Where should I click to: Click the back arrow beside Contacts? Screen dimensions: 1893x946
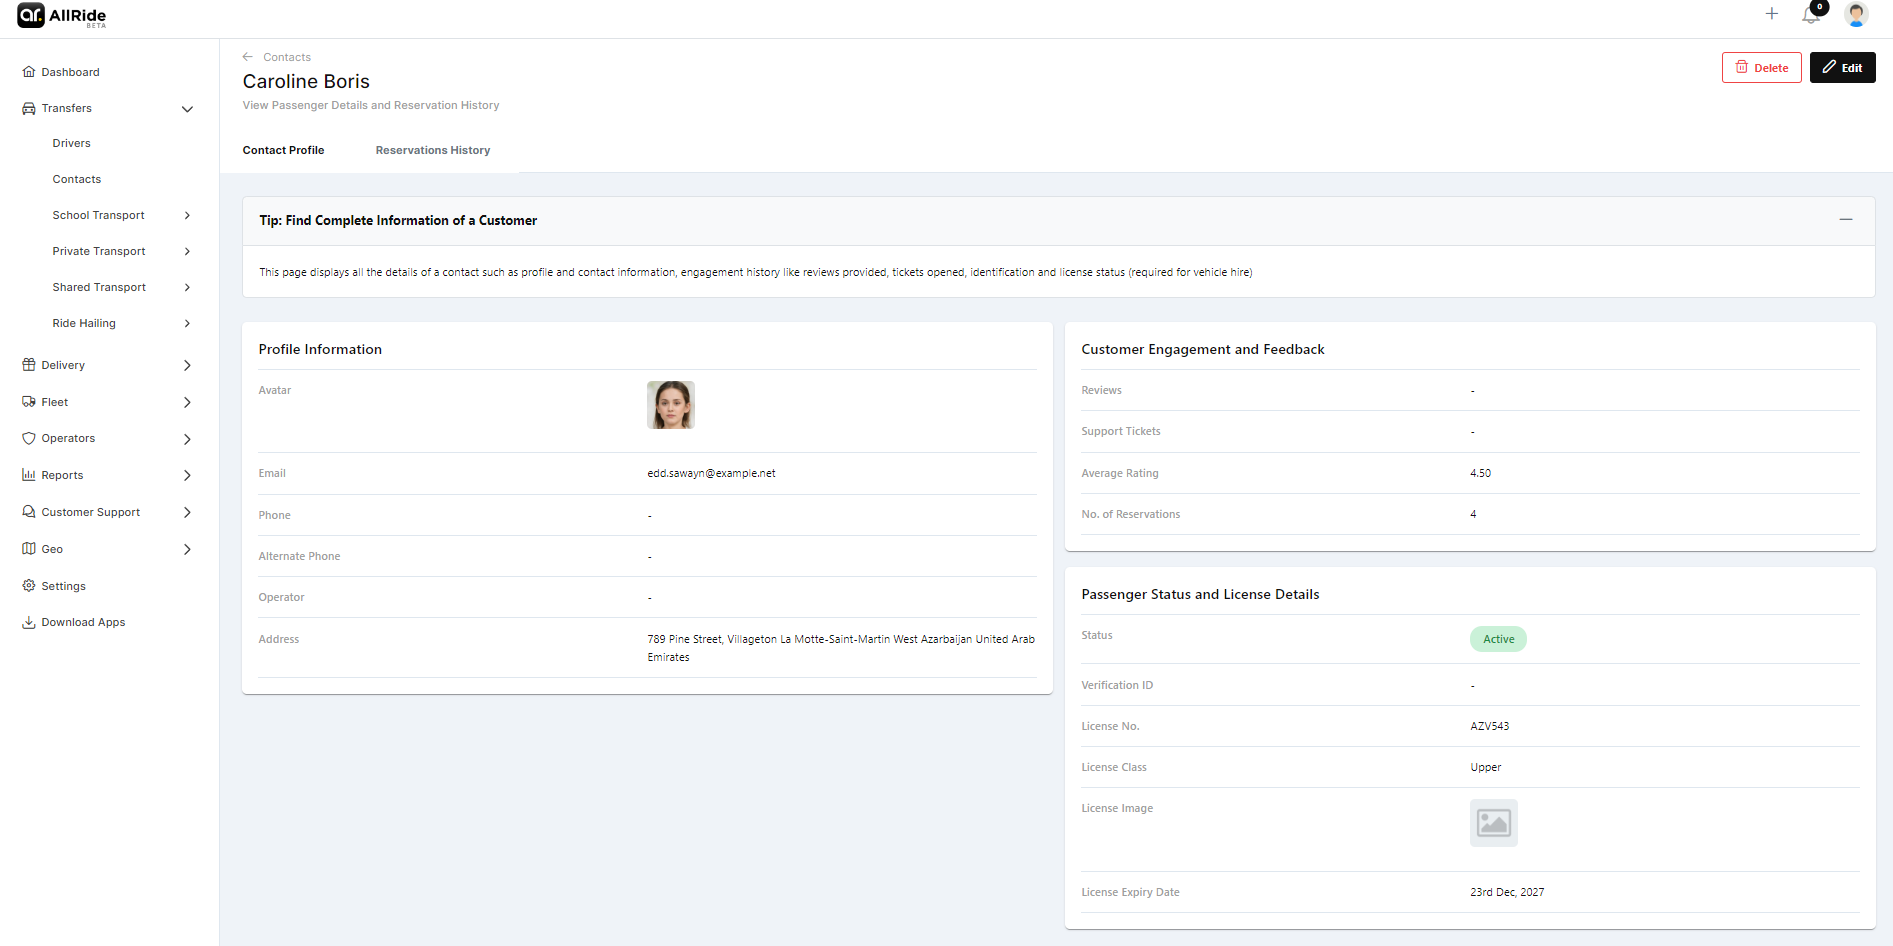tap(248, 57)
